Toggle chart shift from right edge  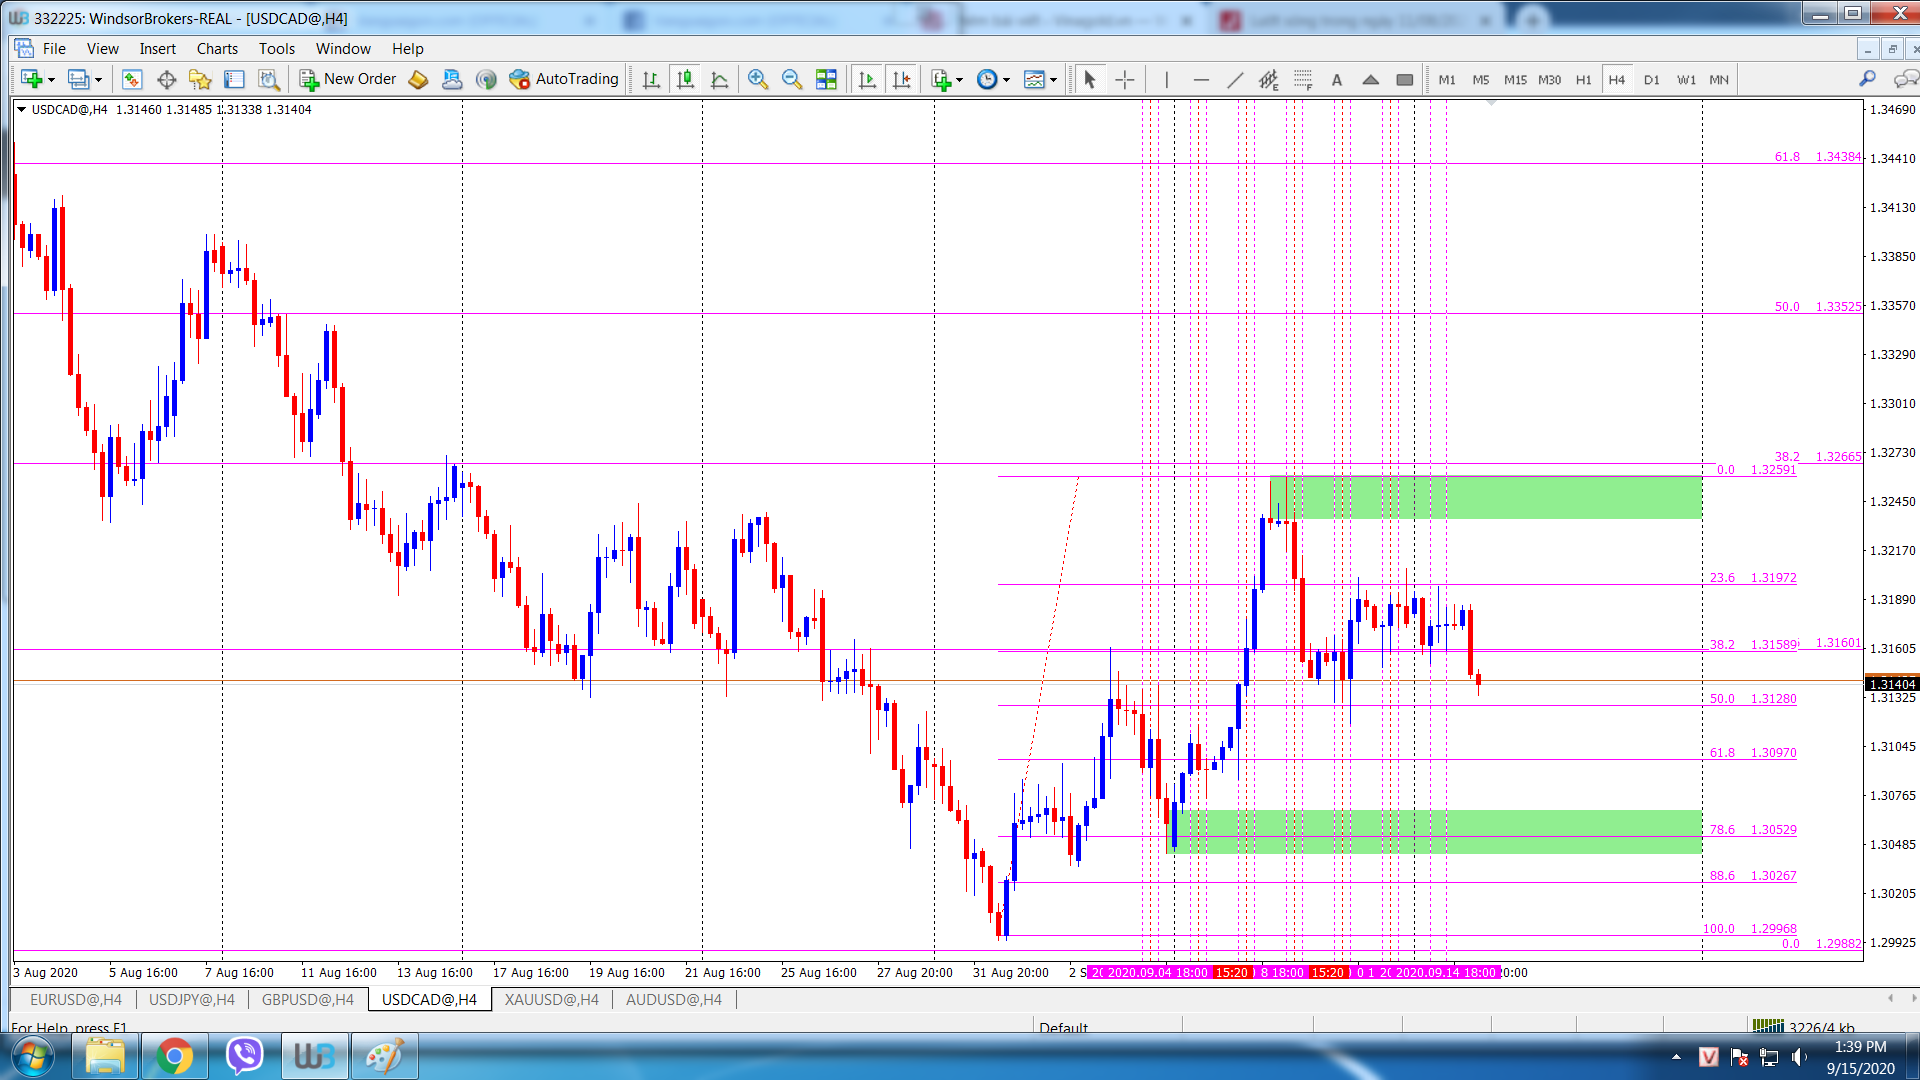point(901,79)
